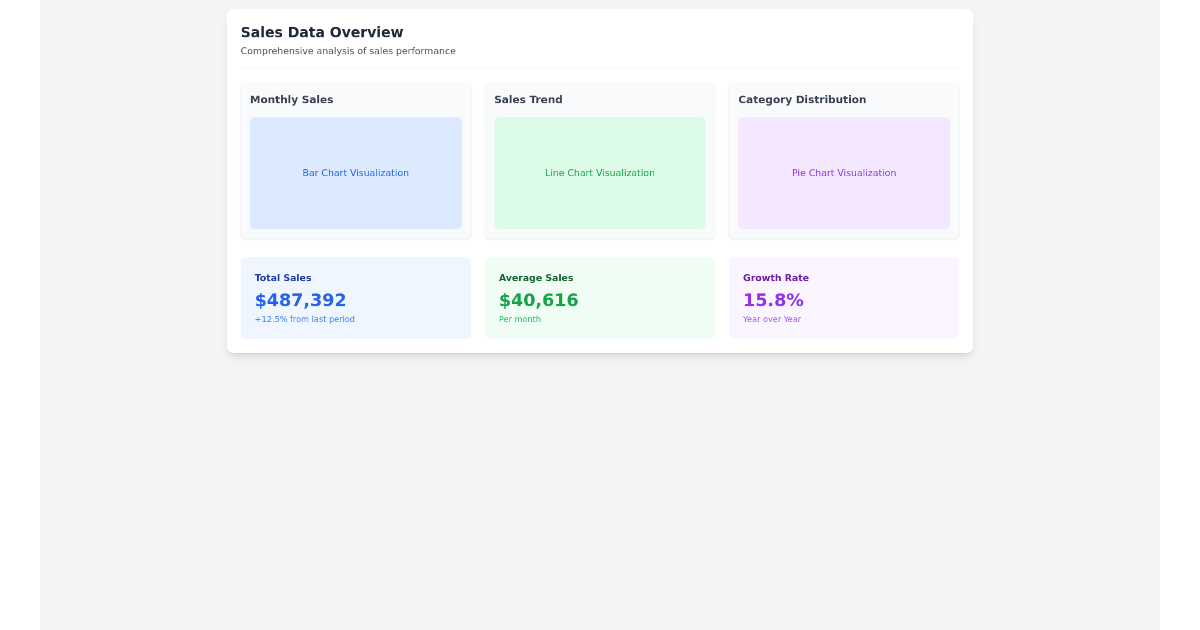
Task: Click the Average Sales summary card
Action: (600, 297)
